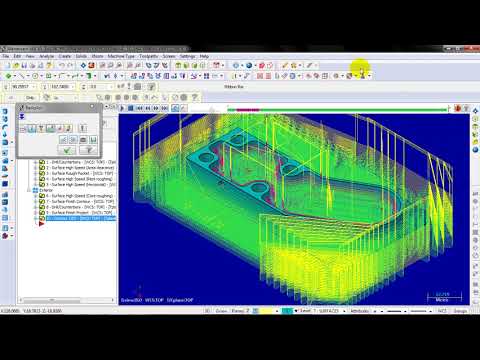Toggle backplot Run mode
This screenshot has height=360, width=480.
183,108
